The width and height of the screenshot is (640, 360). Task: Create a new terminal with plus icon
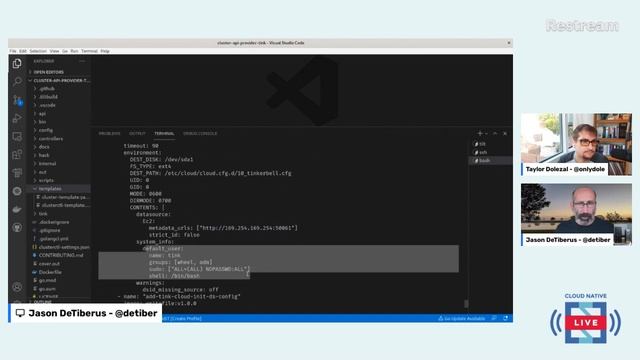pos(480,133)
